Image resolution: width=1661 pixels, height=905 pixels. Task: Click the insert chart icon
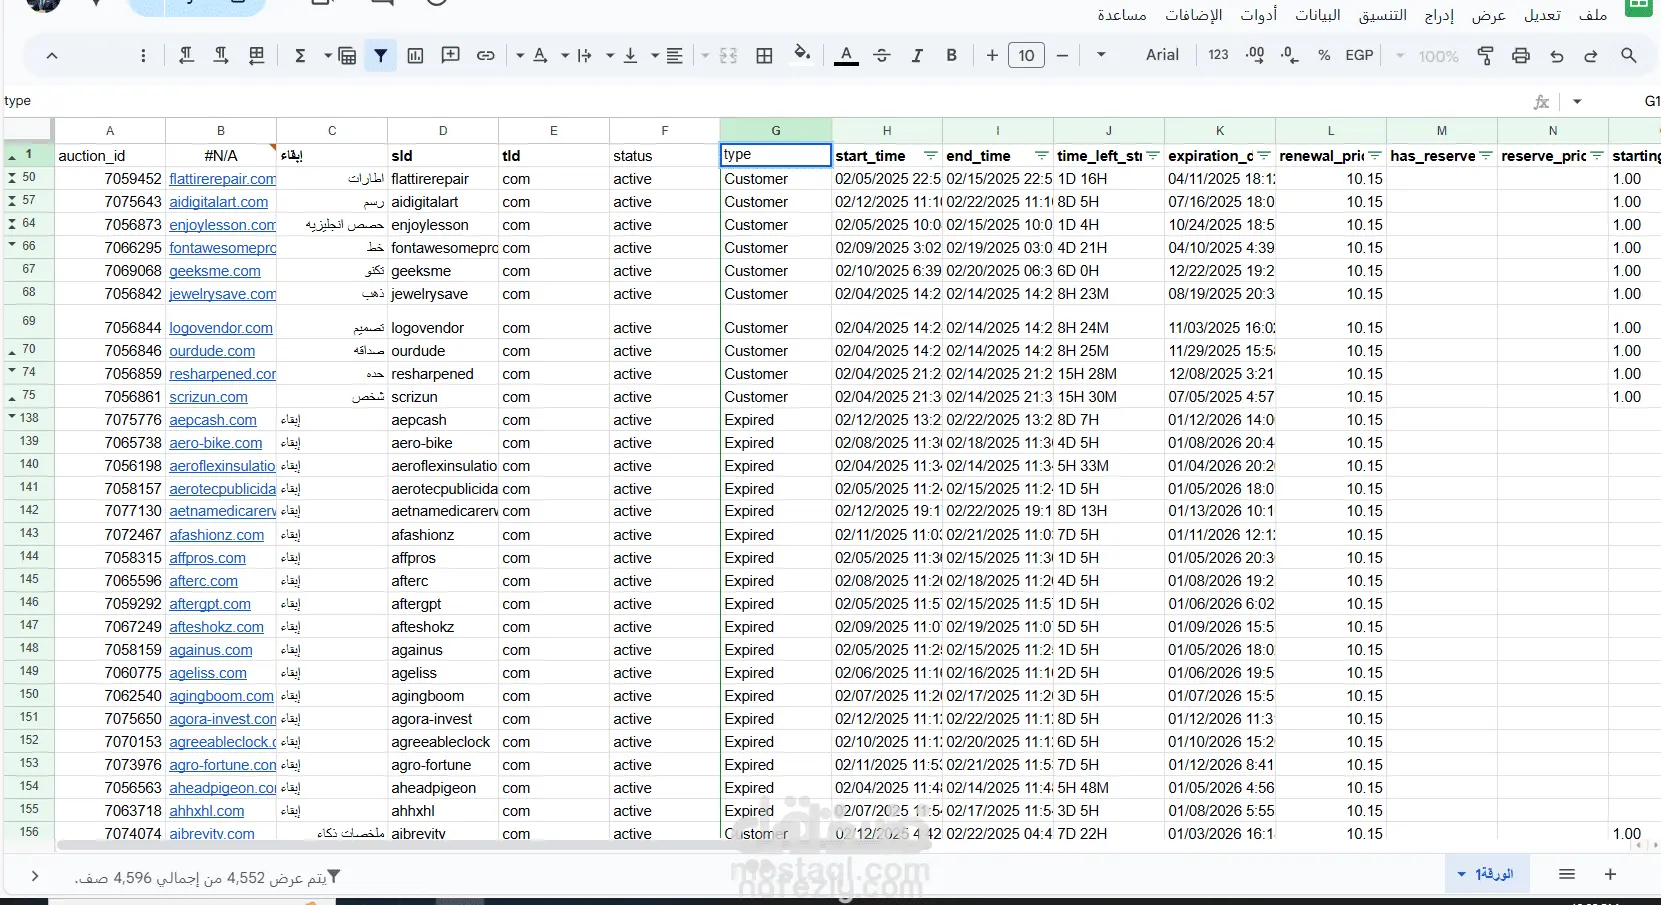coord(416,56)
